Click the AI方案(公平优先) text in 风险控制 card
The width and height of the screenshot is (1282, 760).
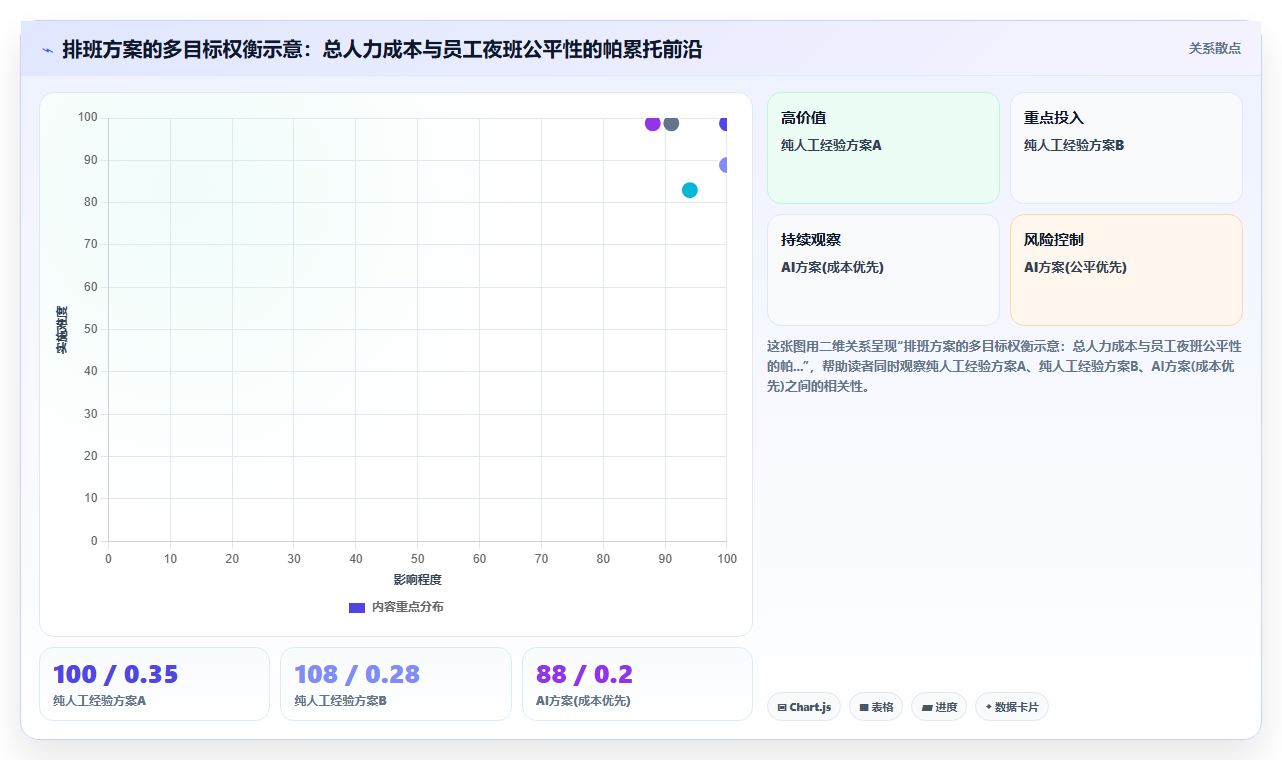click(x=1075, y=267)
